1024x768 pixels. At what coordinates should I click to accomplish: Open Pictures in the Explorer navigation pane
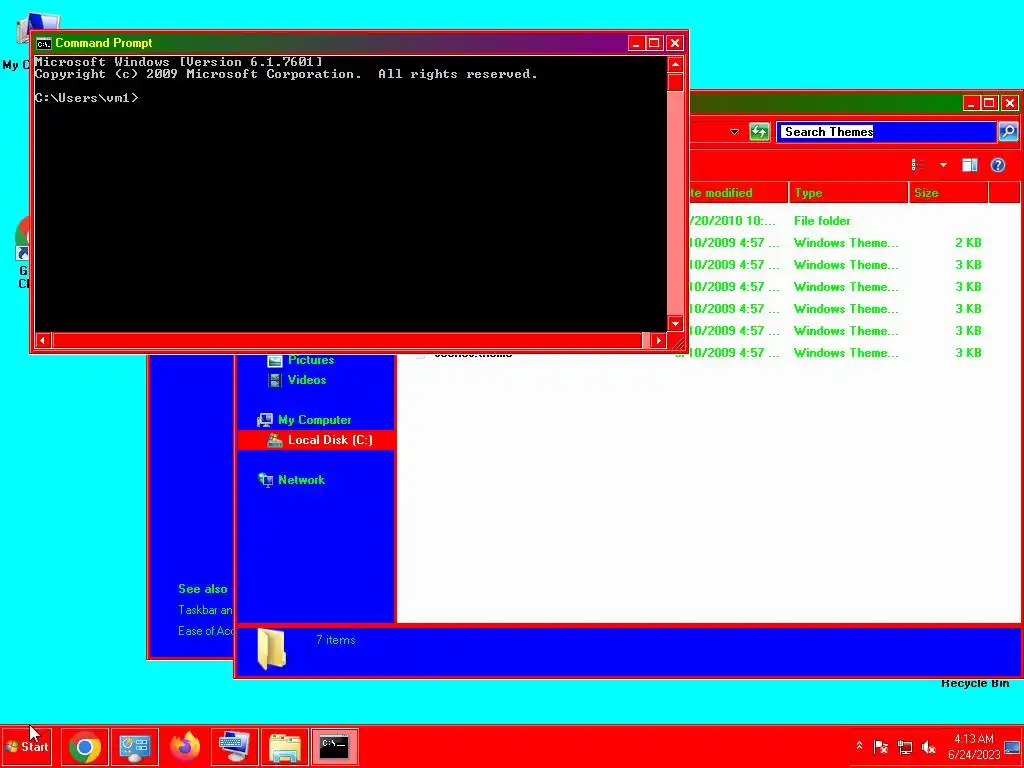(x=311, y=360)
